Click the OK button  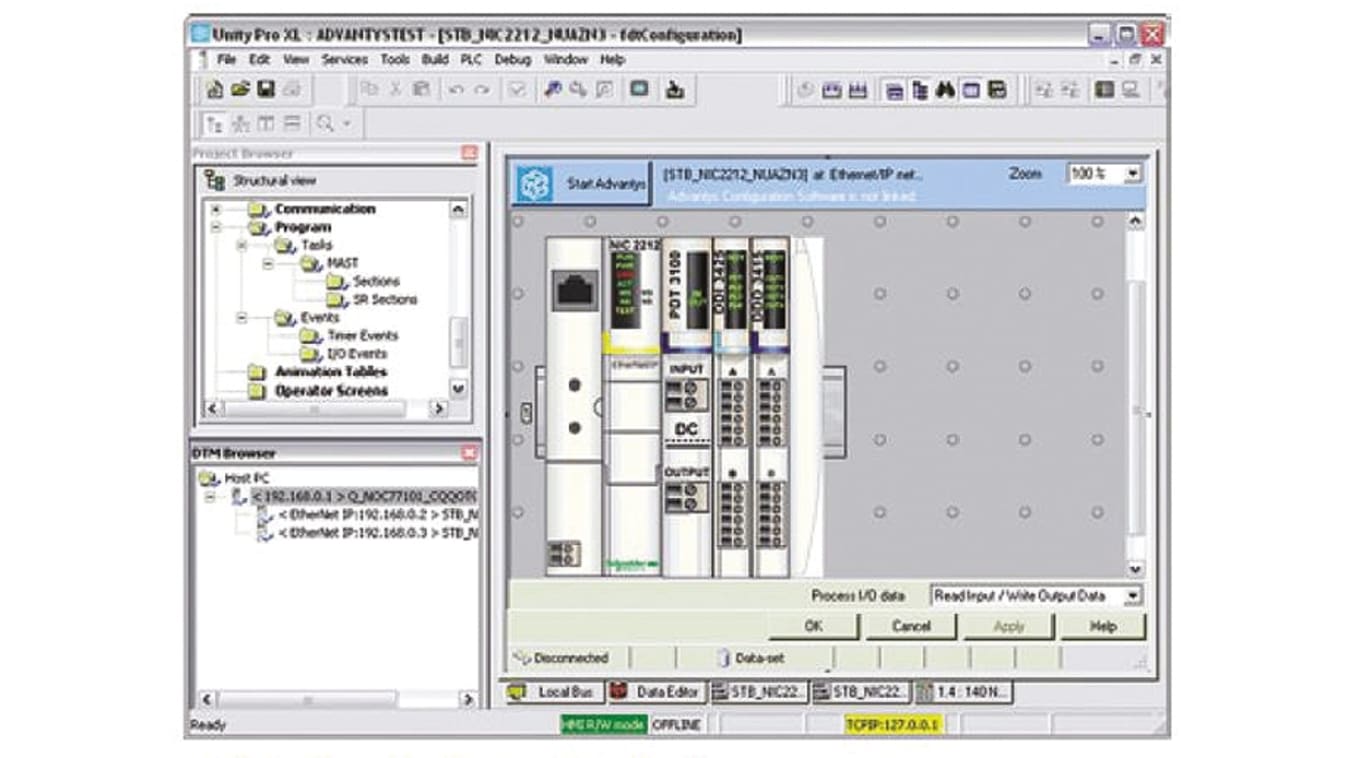(x=815, y=627)
